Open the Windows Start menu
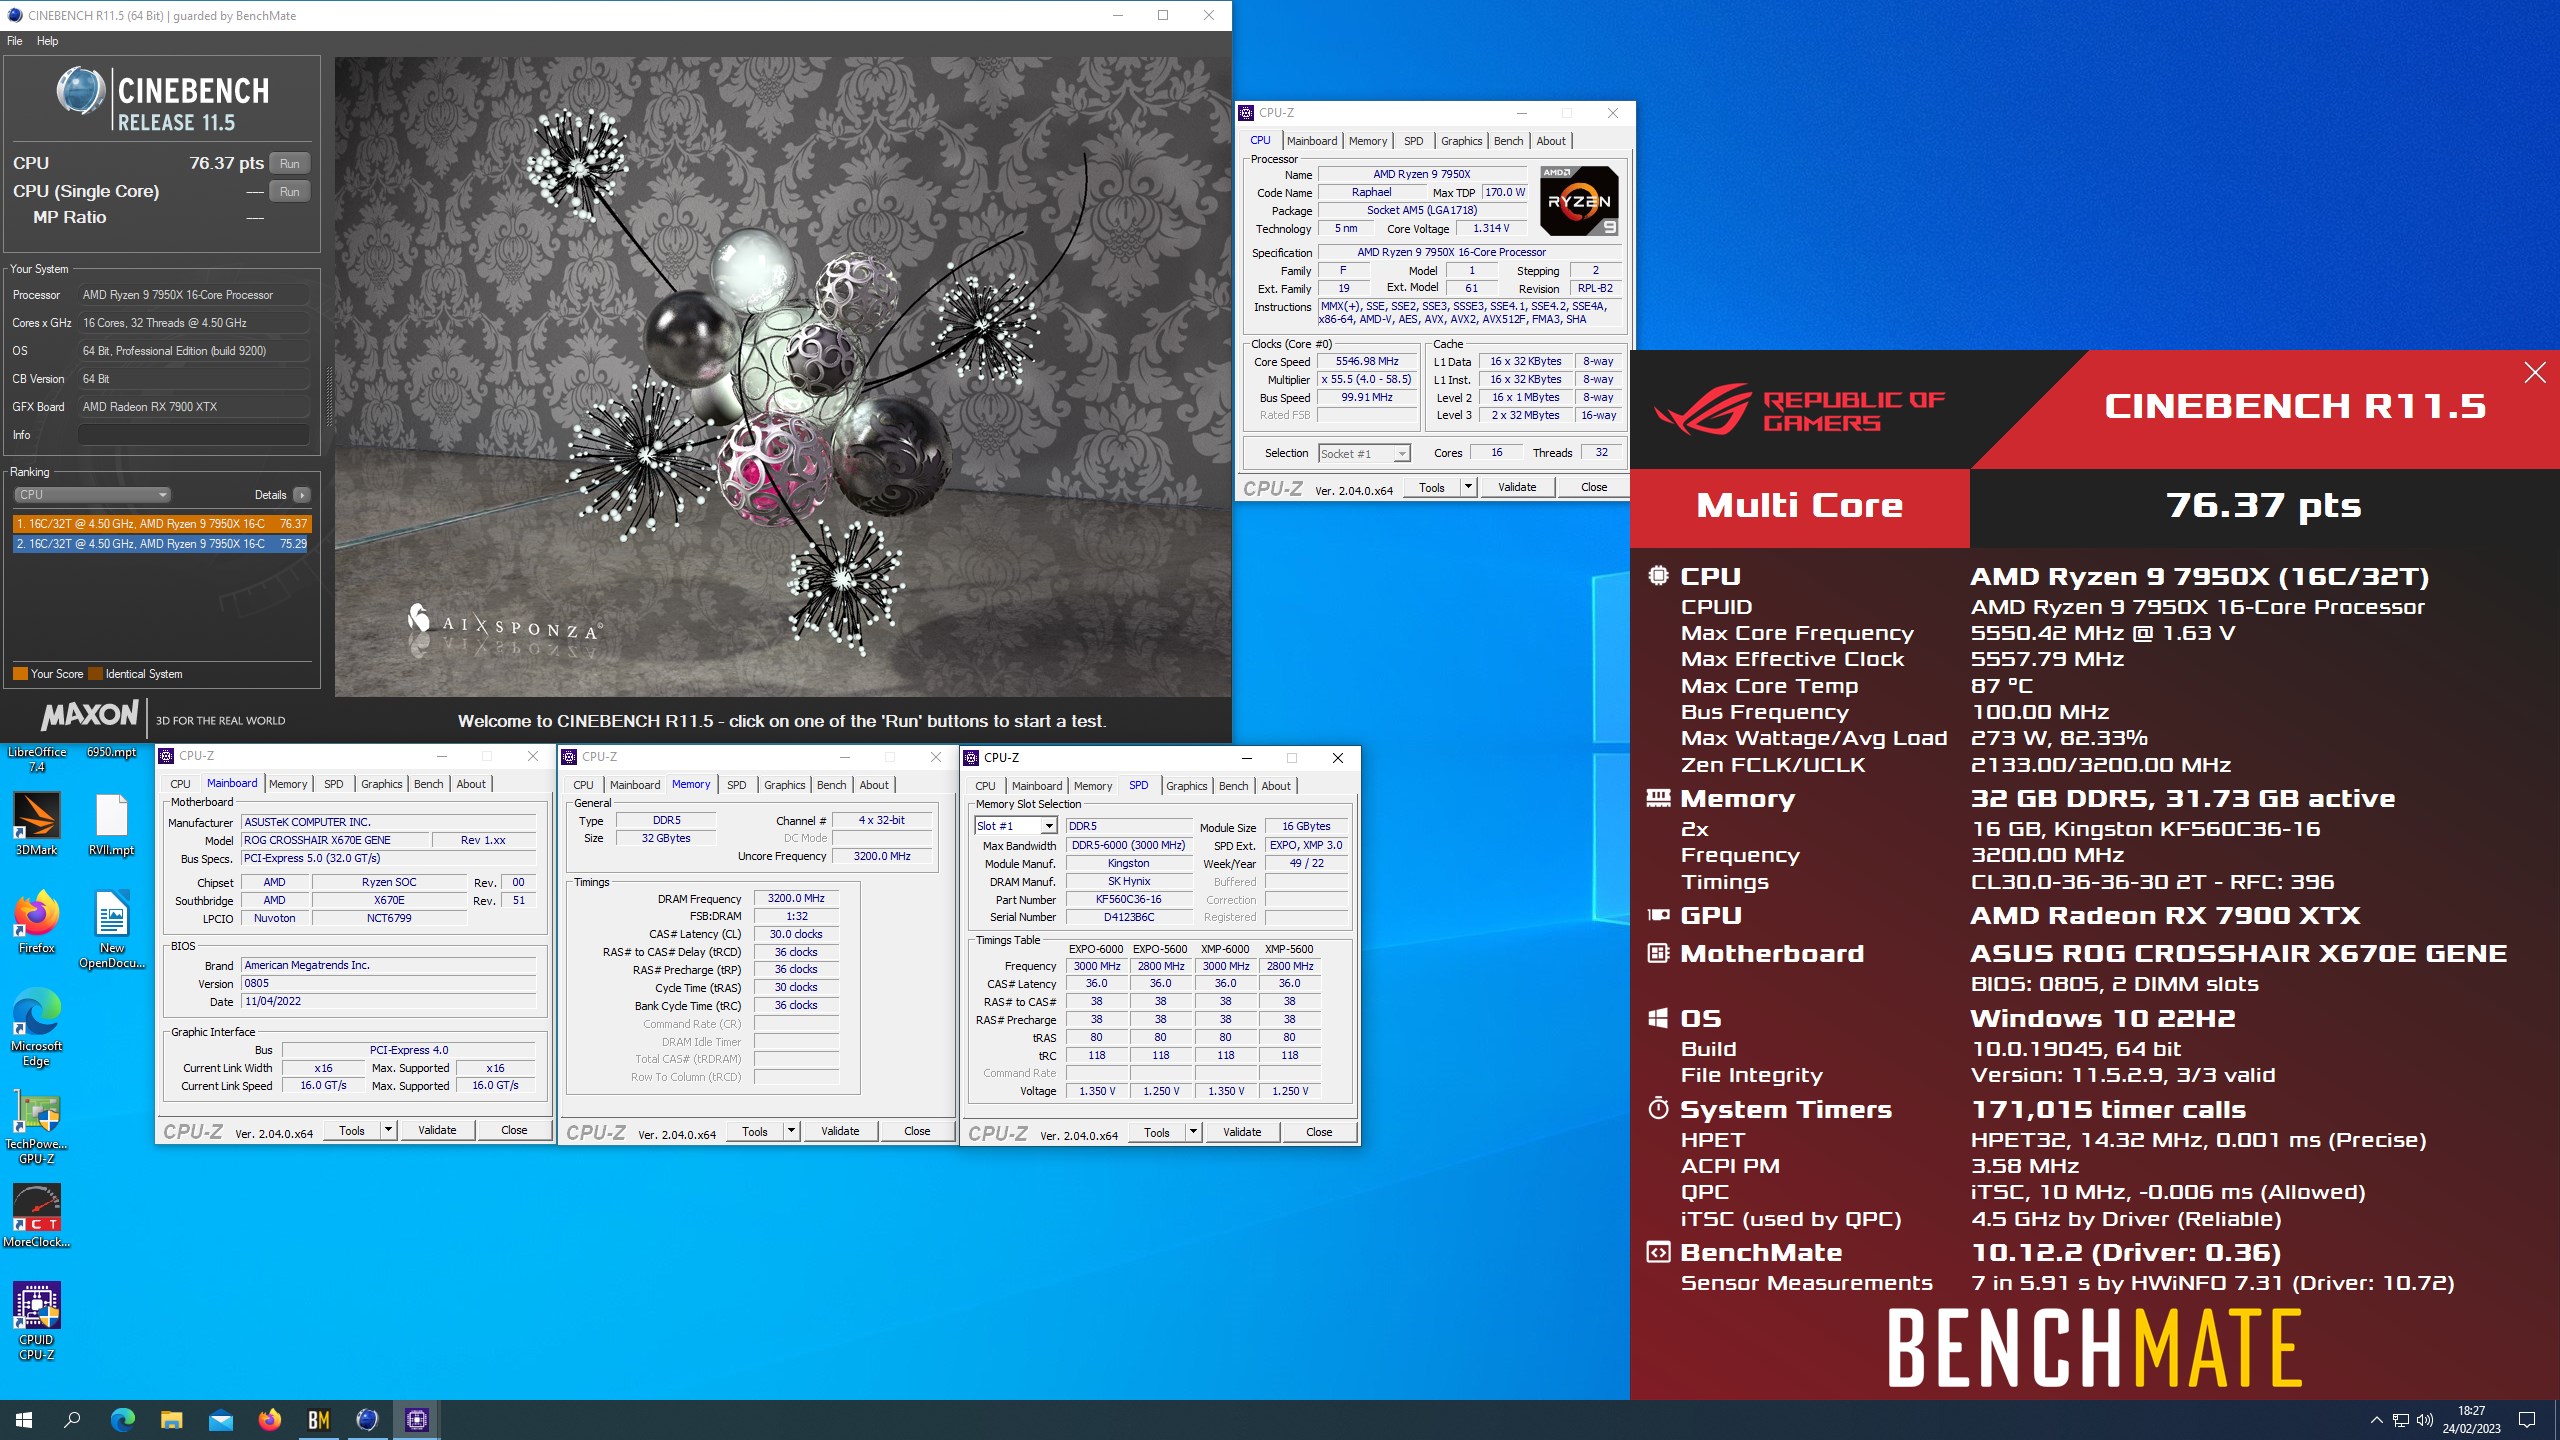This screenshot has width=2560, height=1440. [x=24, y=1420]
